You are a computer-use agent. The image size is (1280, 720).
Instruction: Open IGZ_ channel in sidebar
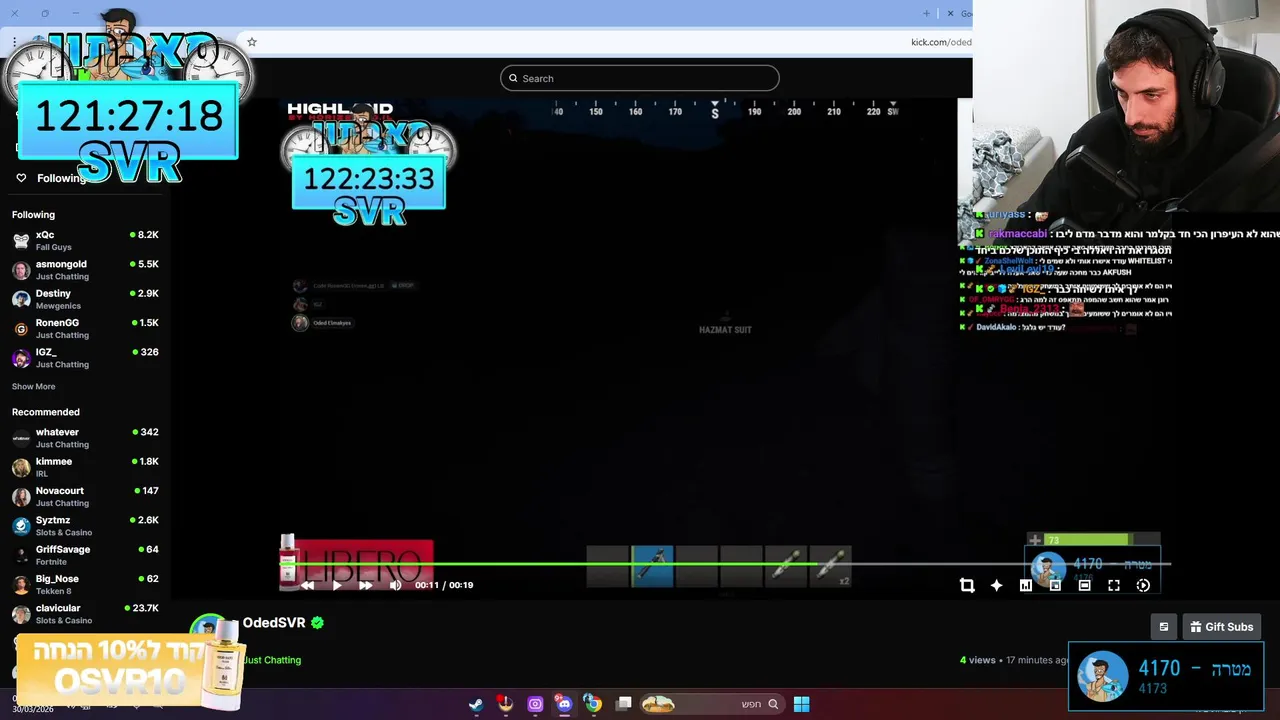coord(85,358)
